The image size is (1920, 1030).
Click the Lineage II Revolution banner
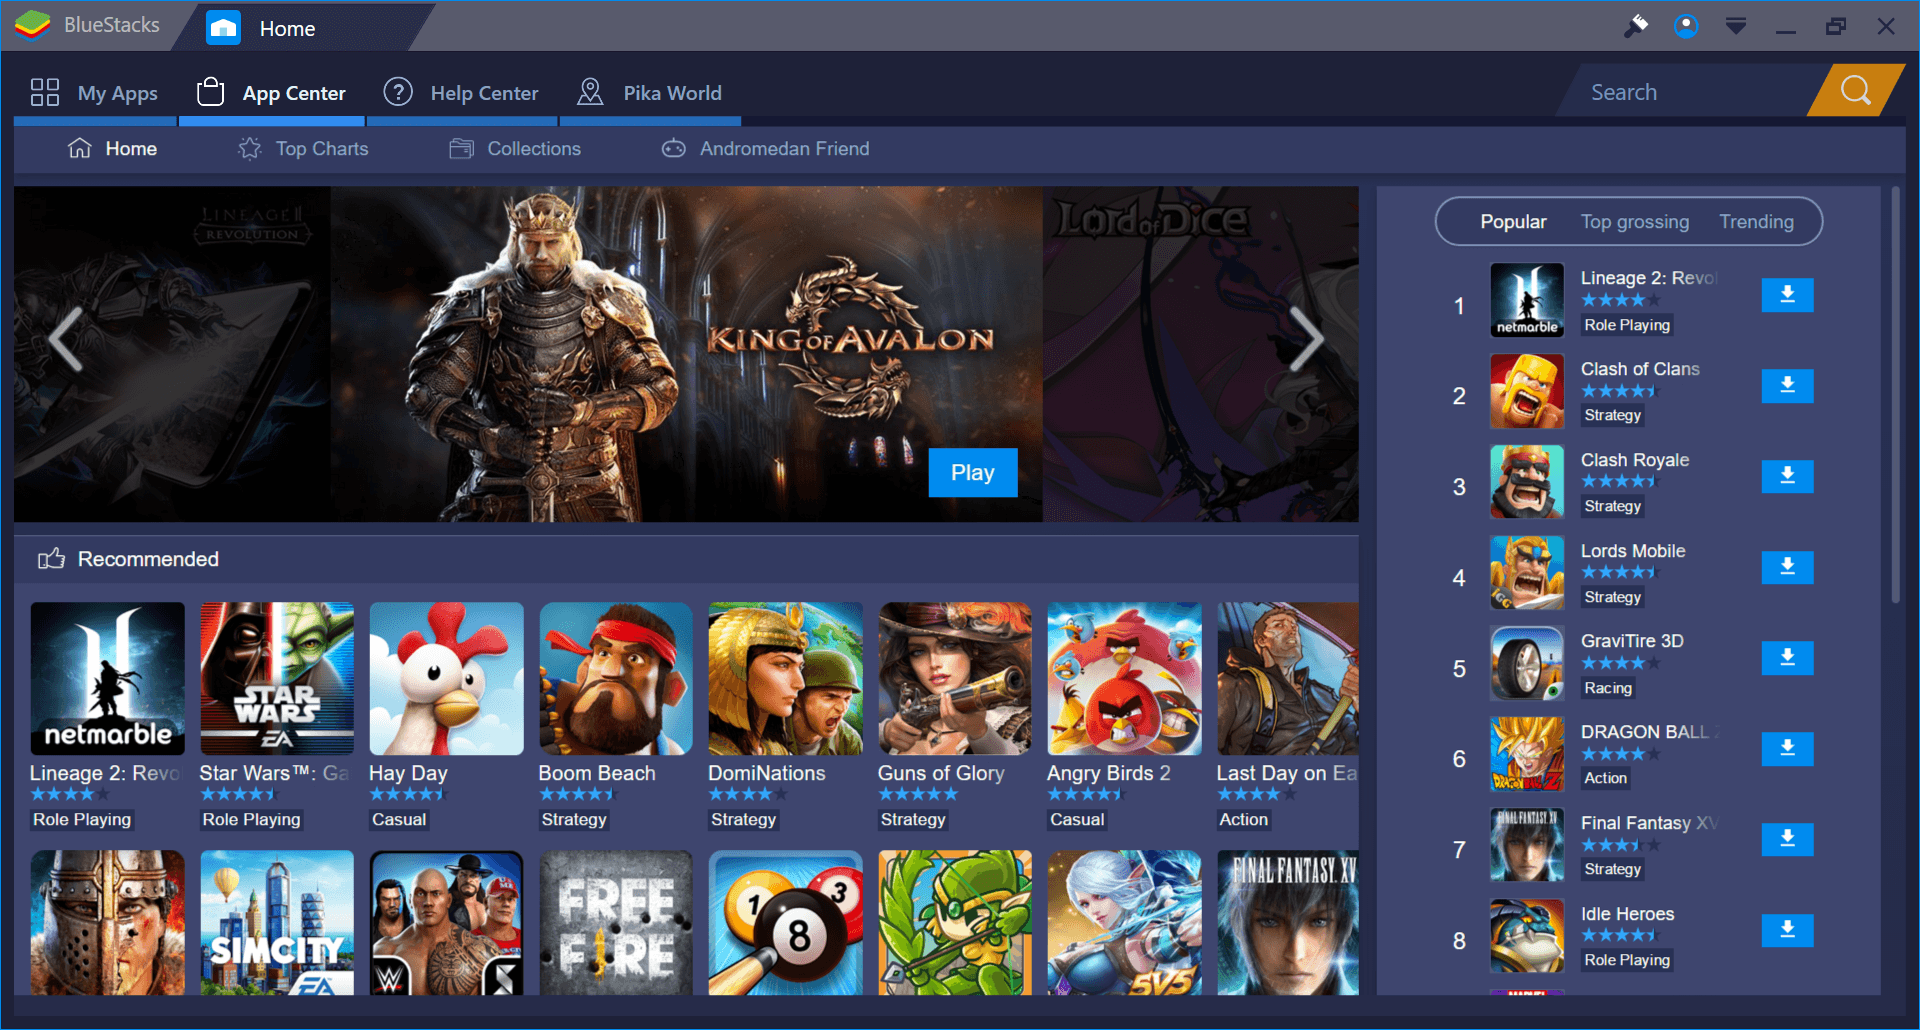click(x=172, y=354)
